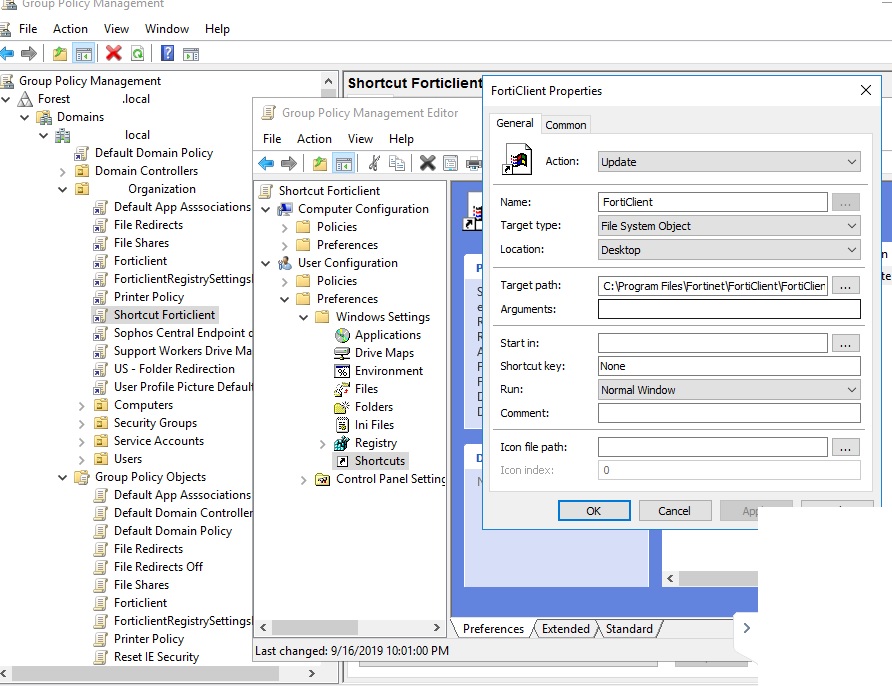This screenshot has width=892, height=686.
Task: Switch to Common tab in FortiClient Properties
Action: coord(565,125)
